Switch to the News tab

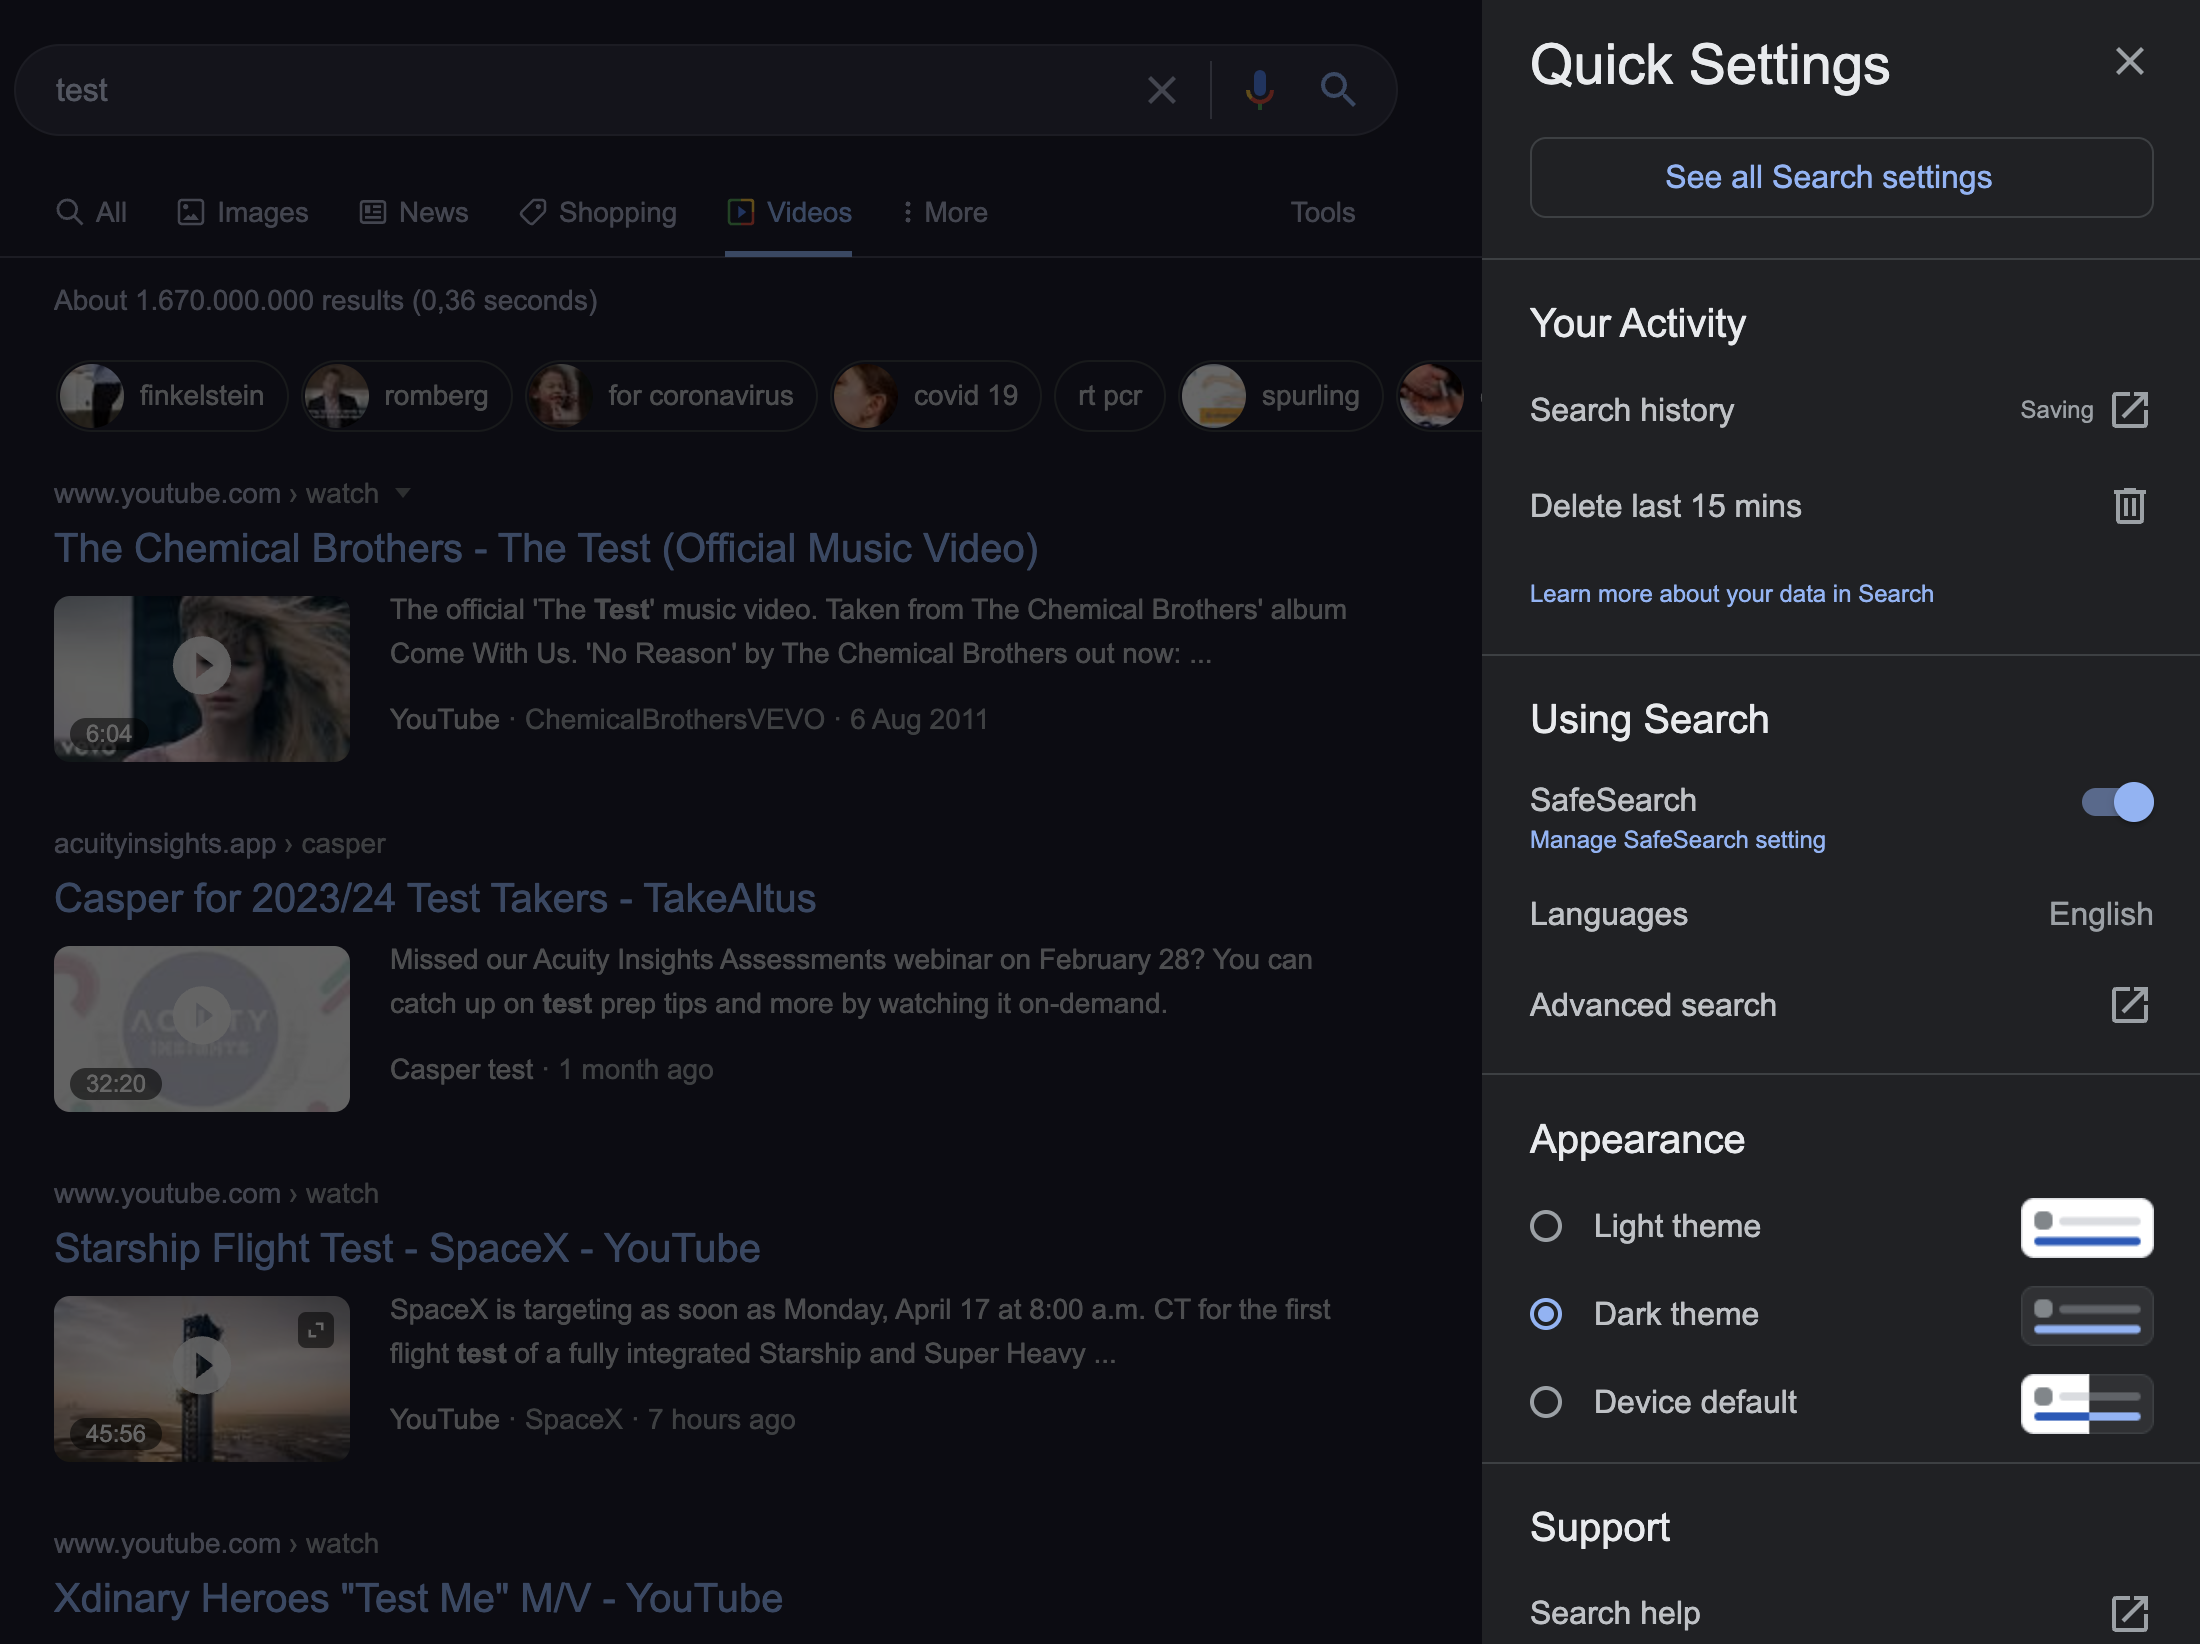[x=414, y=212]
